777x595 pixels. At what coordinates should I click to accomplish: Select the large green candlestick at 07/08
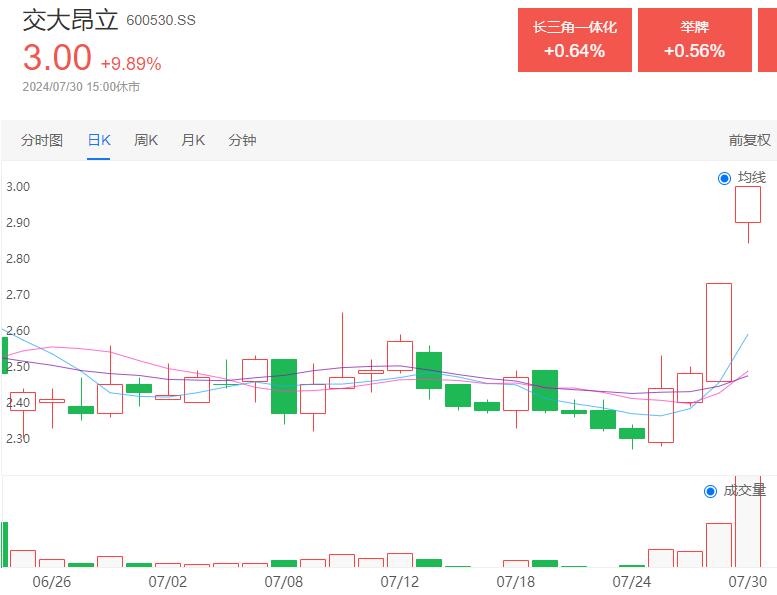(x=284, y=385)
